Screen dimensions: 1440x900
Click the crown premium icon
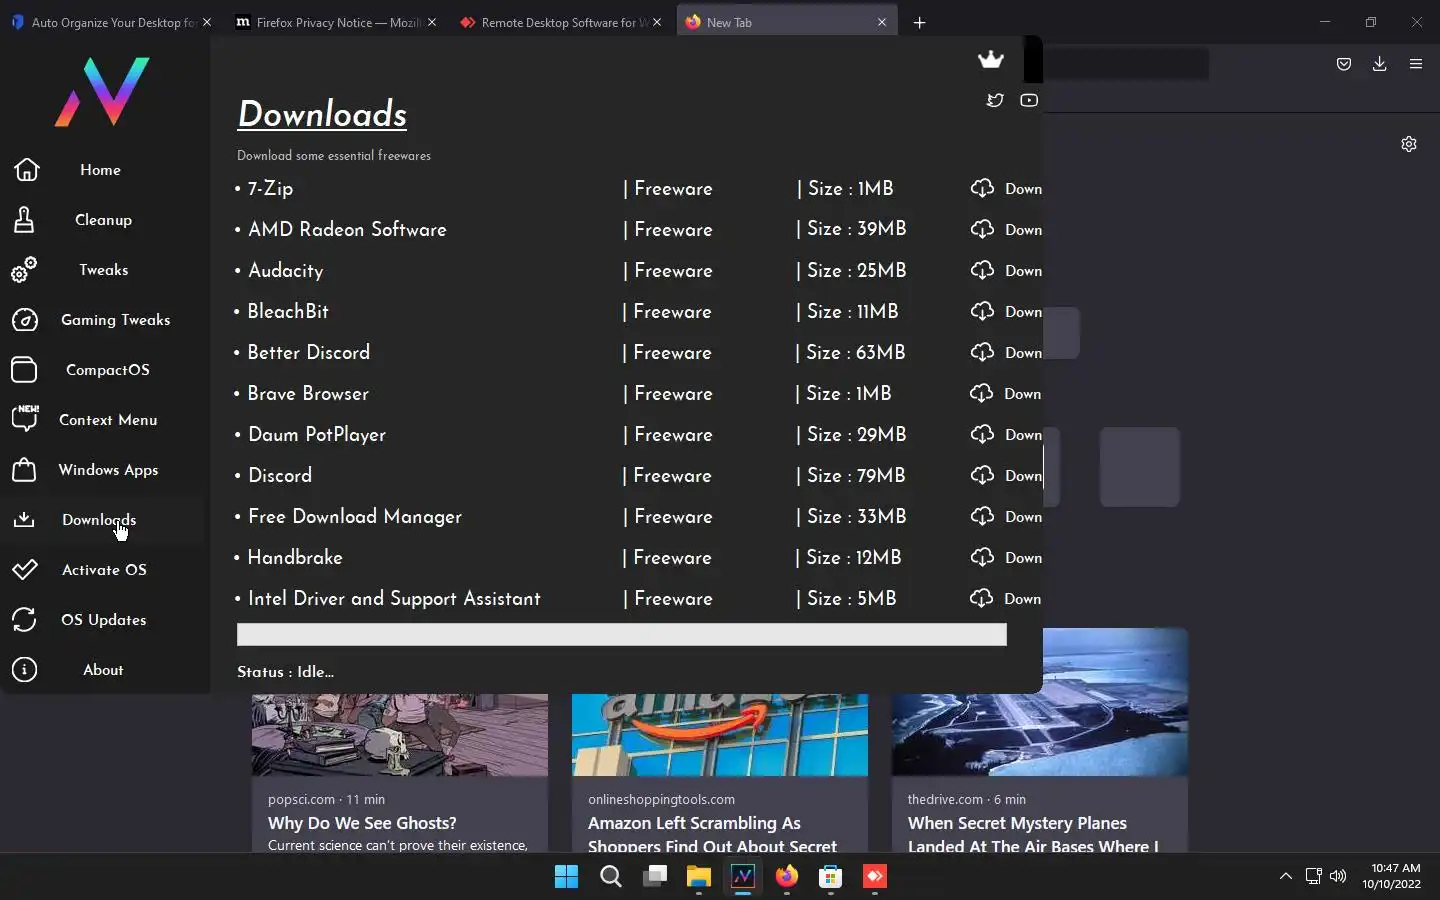(990, 60)
